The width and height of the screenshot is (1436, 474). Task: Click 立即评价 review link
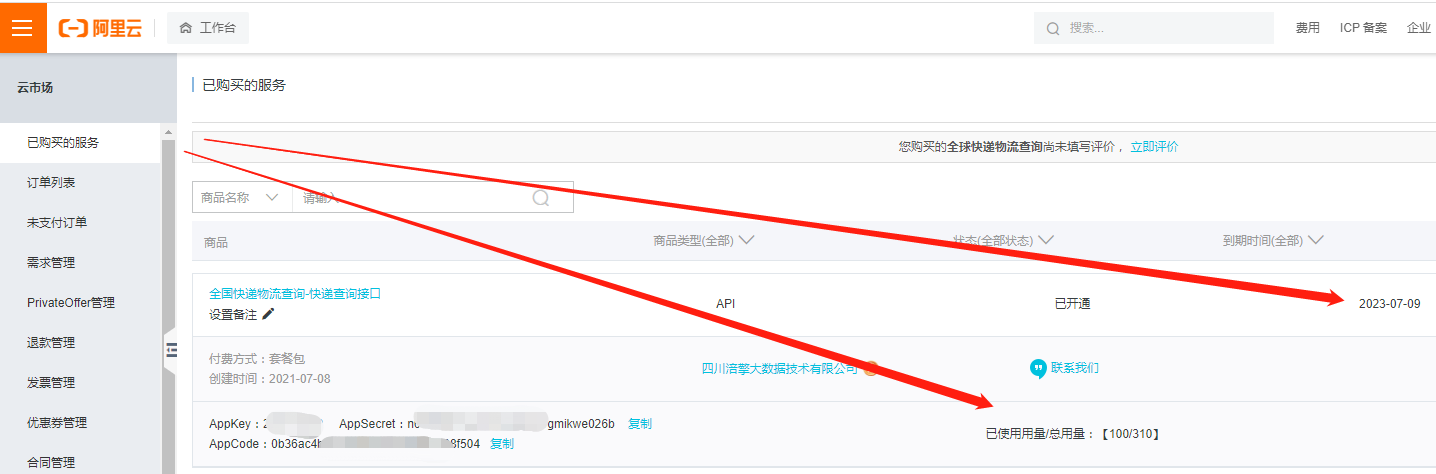tap(1154, 146)
